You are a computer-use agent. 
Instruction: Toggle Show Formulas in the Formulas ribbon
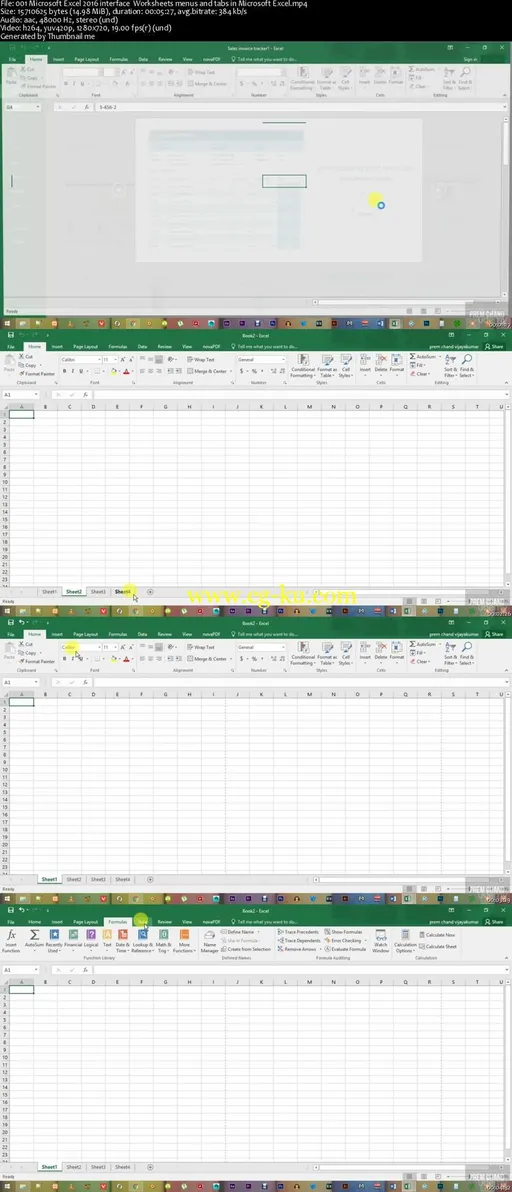(x=345, y=932)
